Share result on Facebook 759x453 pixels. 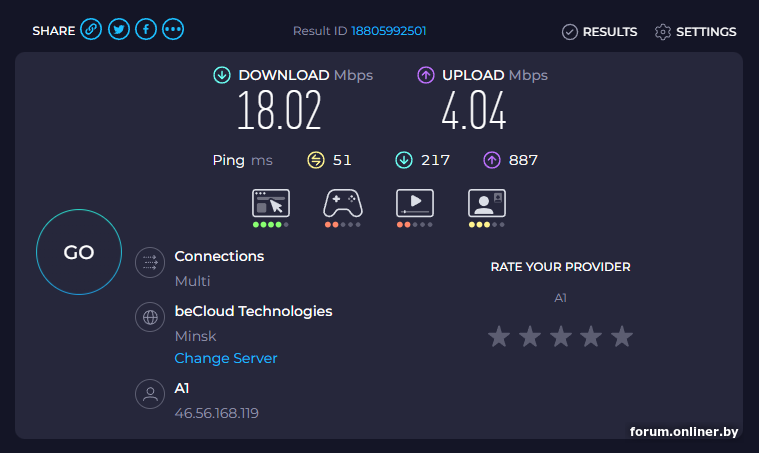146,30
